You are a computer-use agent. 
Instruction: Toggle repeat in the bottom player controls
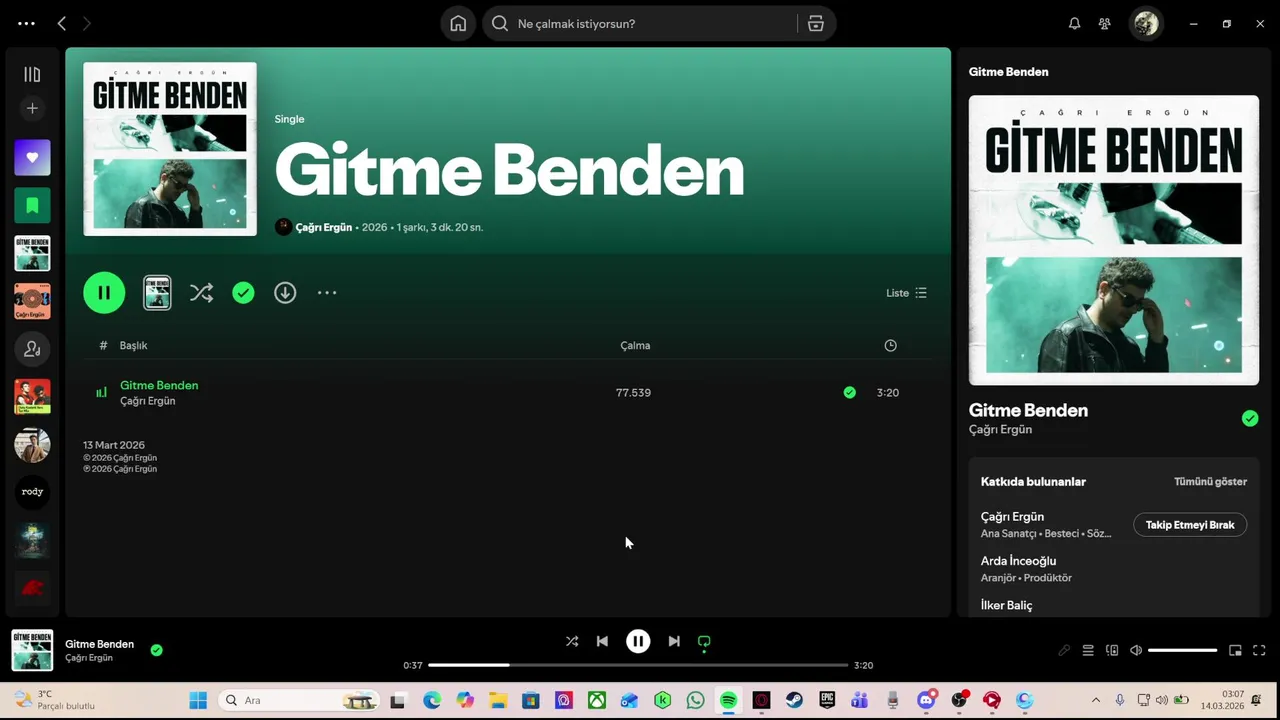point(704,641)
